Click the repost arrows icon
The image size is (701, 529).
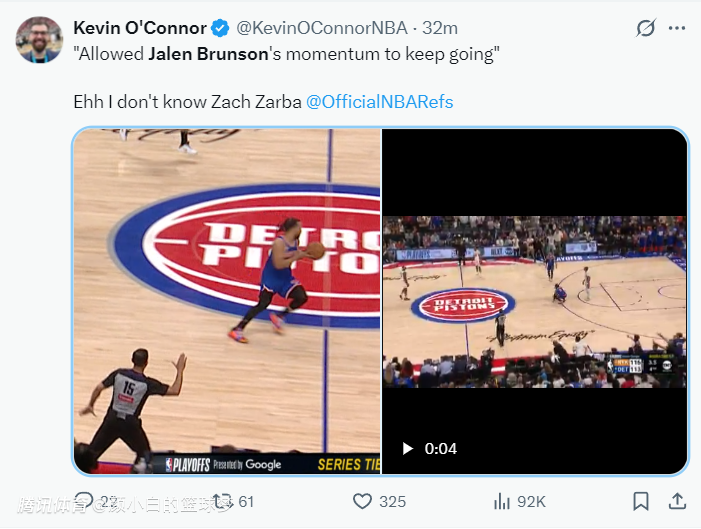click(x=224, y=501)
